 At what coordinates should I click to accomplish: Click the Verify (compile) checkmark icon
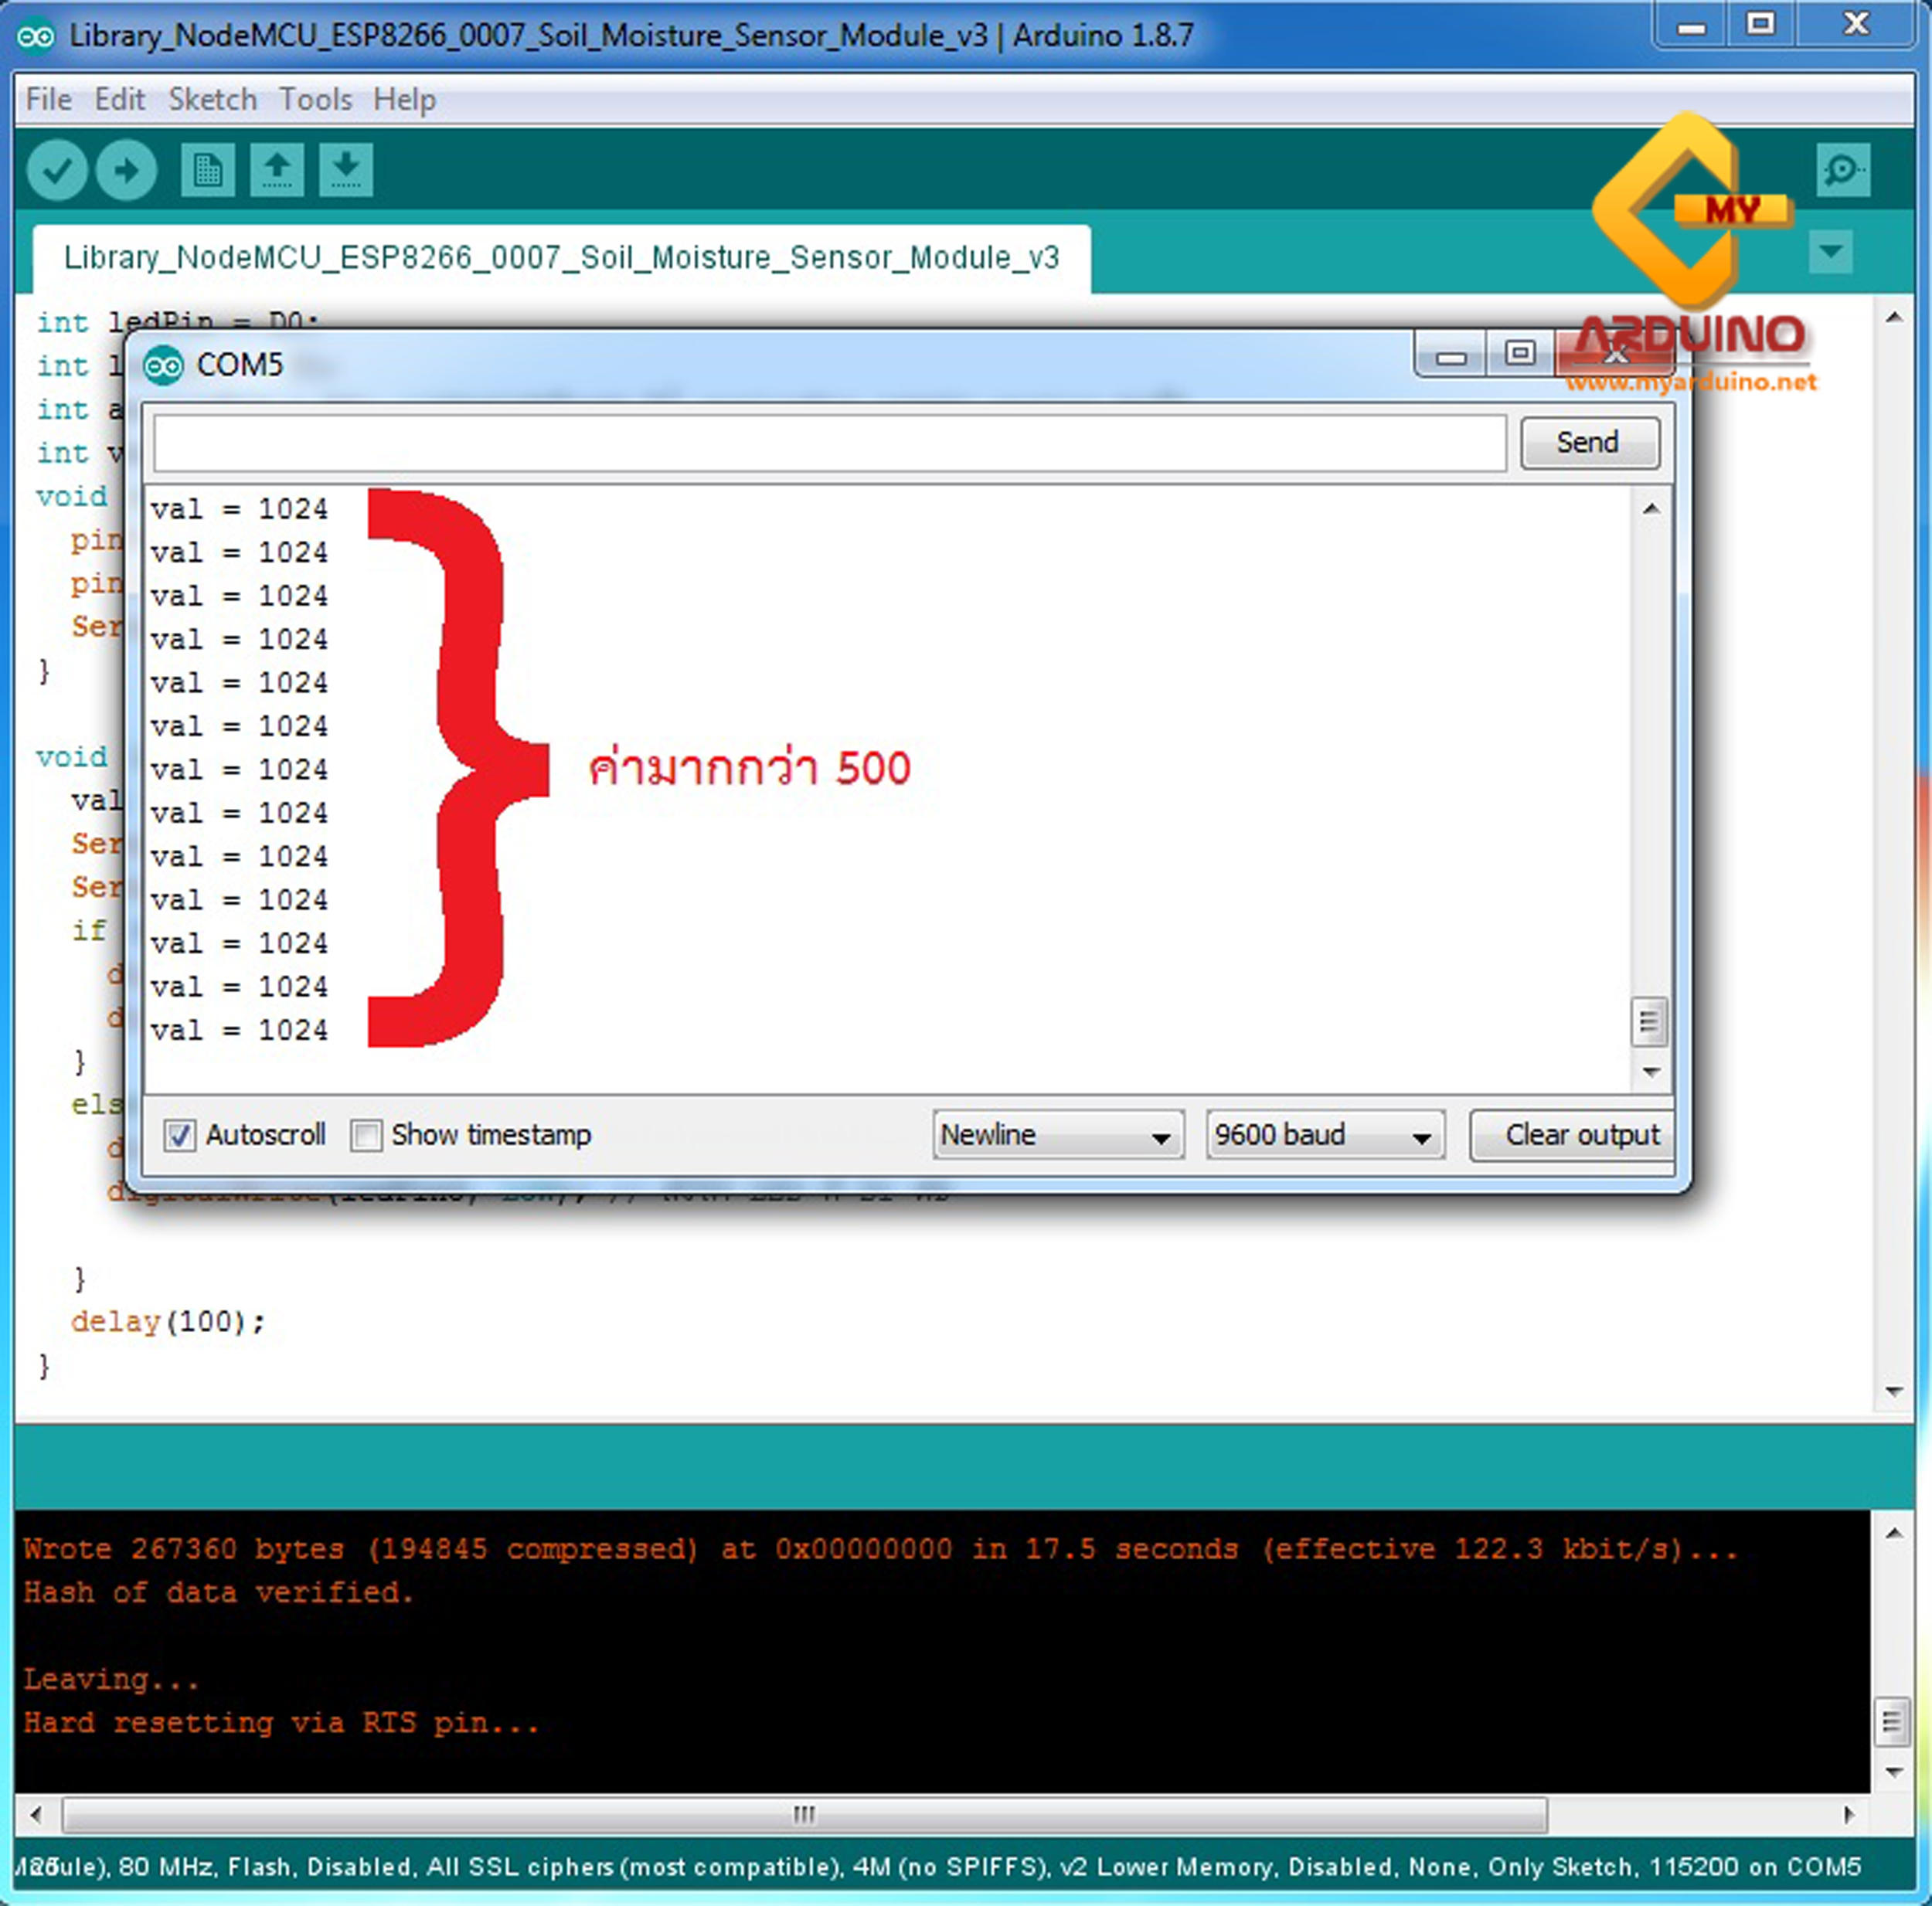click(56, 170)
